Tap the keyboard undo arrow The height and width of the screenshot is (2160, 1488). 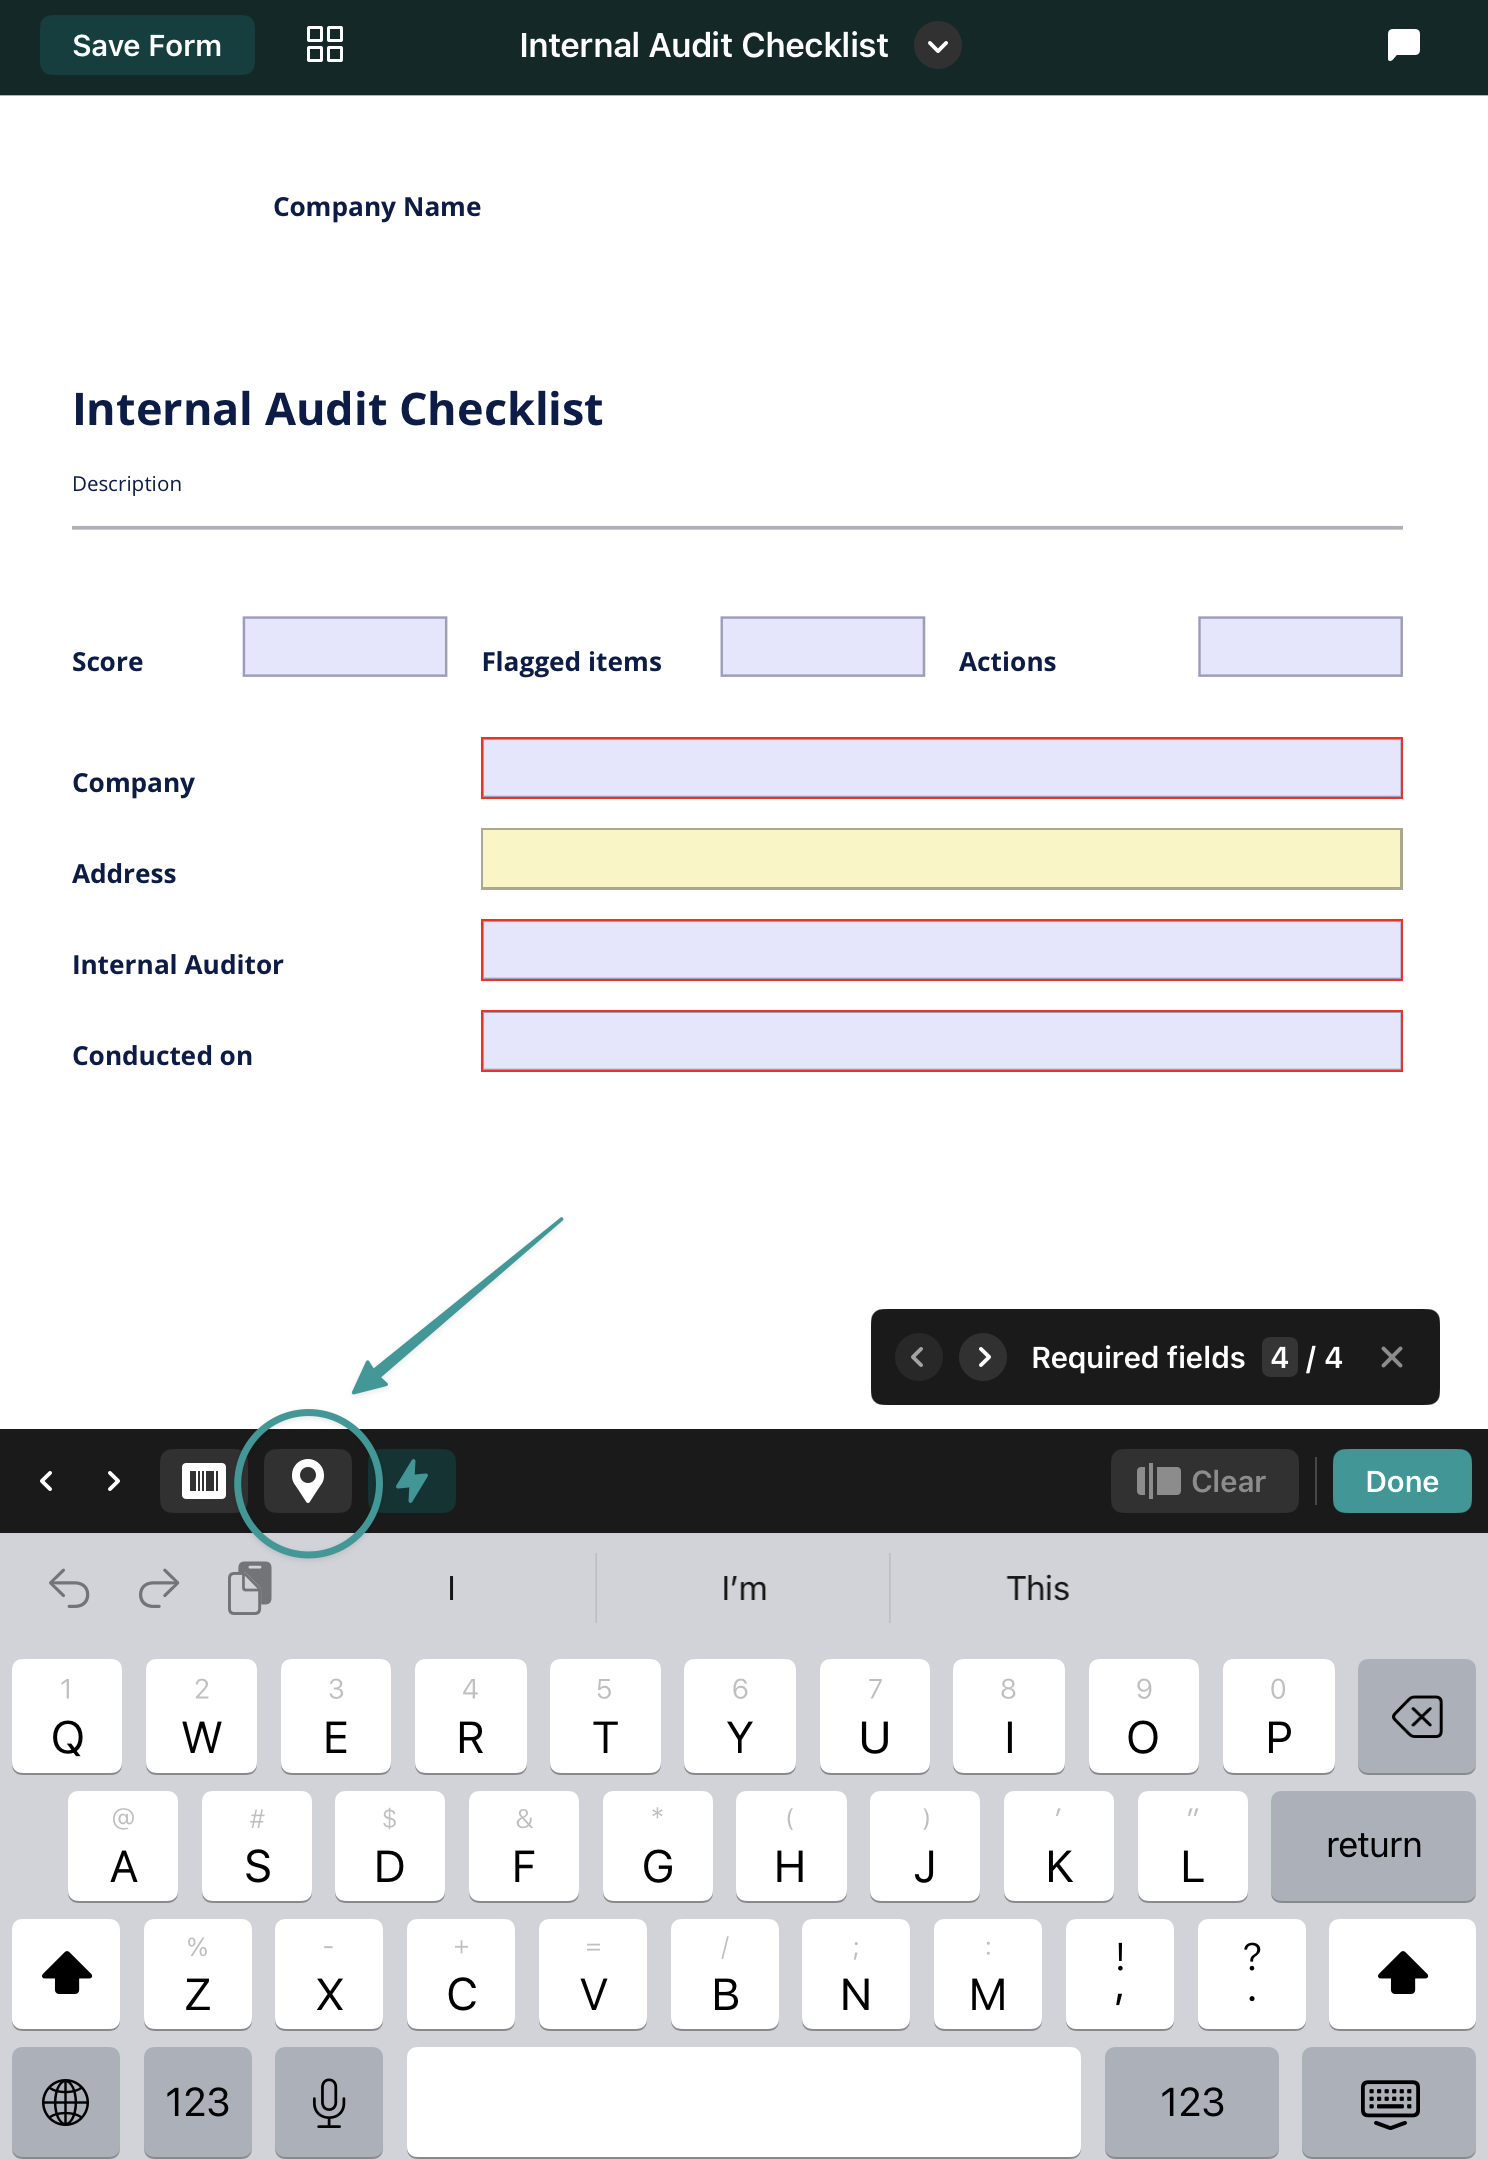[x=69, y=1588]
